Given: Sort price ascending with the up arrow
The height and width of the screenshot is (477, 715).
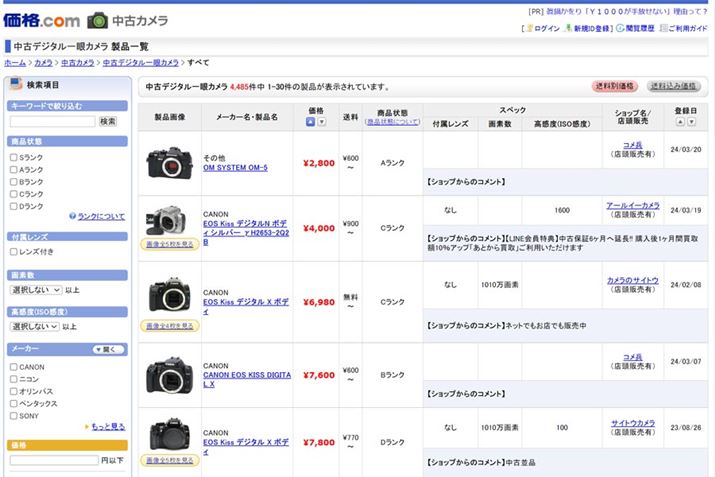Looking at the screenshot, I should (x=310, y=122).
